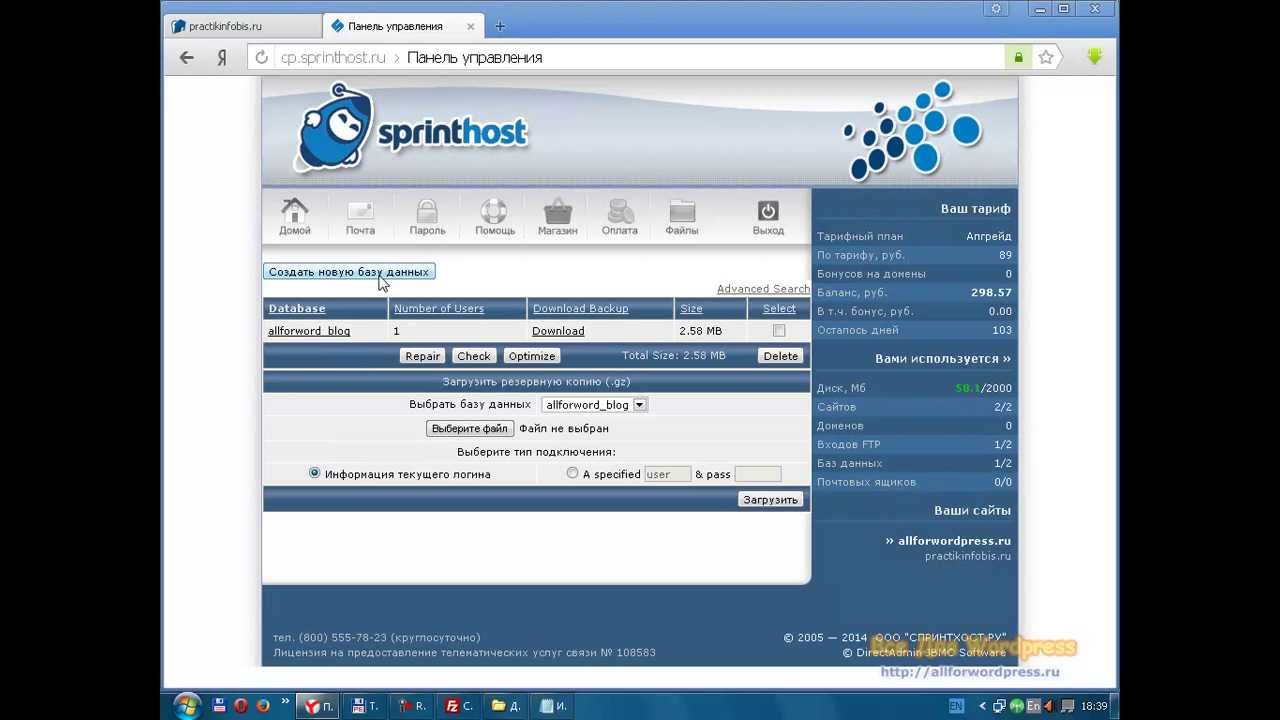
Task: Click the Выход power icon
Action: click(768, 215)
